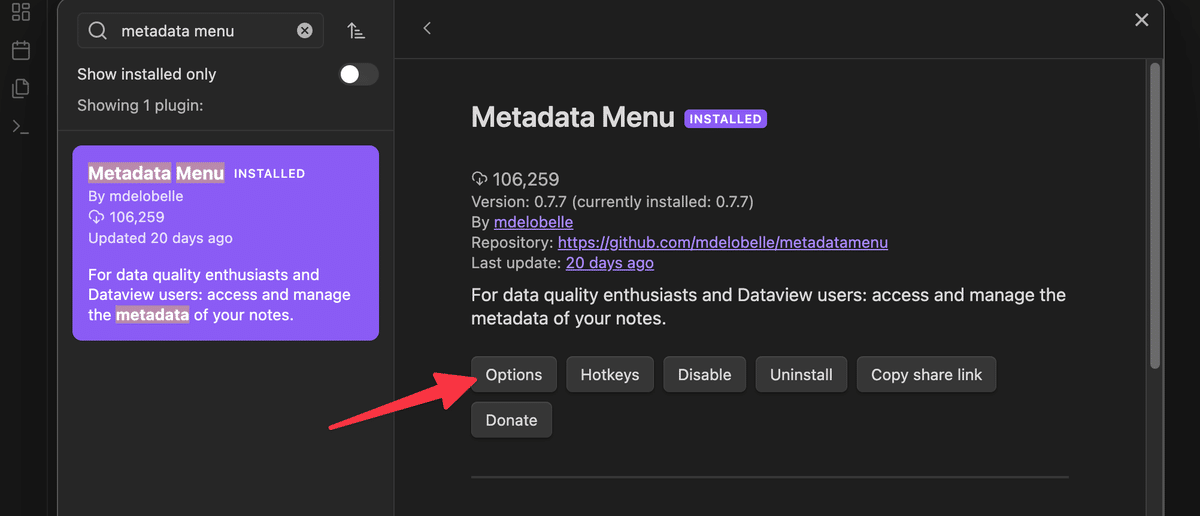Click the Donate button
Screen dimensions: 1200x516
[512, 420]
